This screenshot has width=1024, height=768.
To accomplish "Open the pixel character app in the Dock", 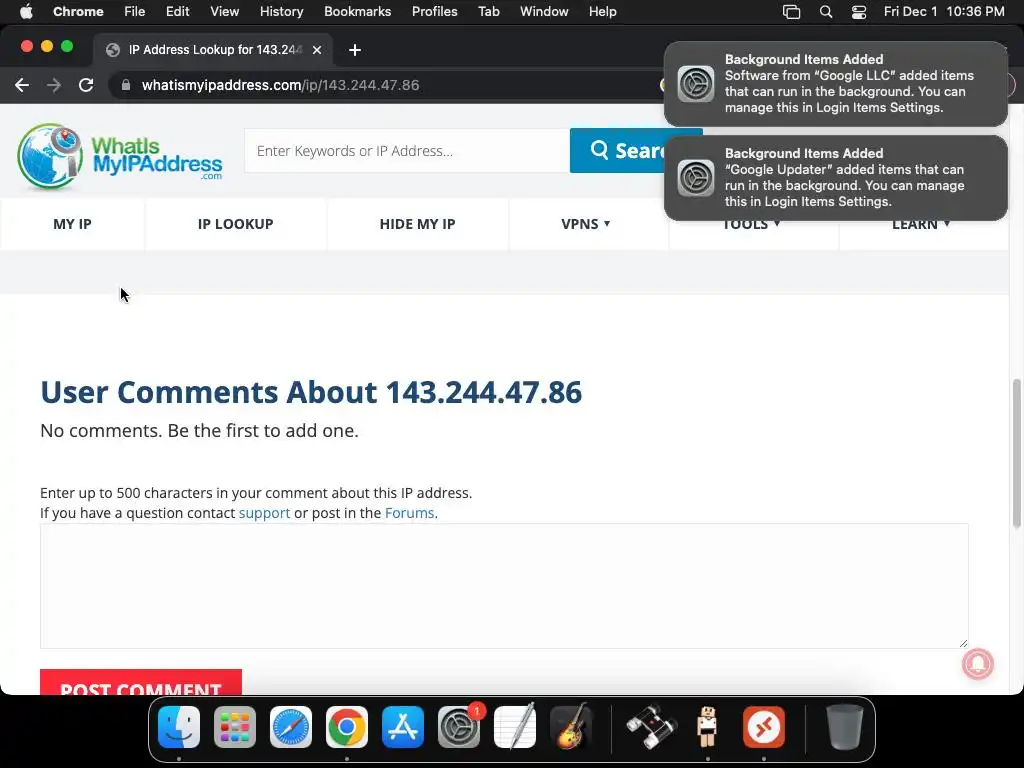I will tap(707, 727).
